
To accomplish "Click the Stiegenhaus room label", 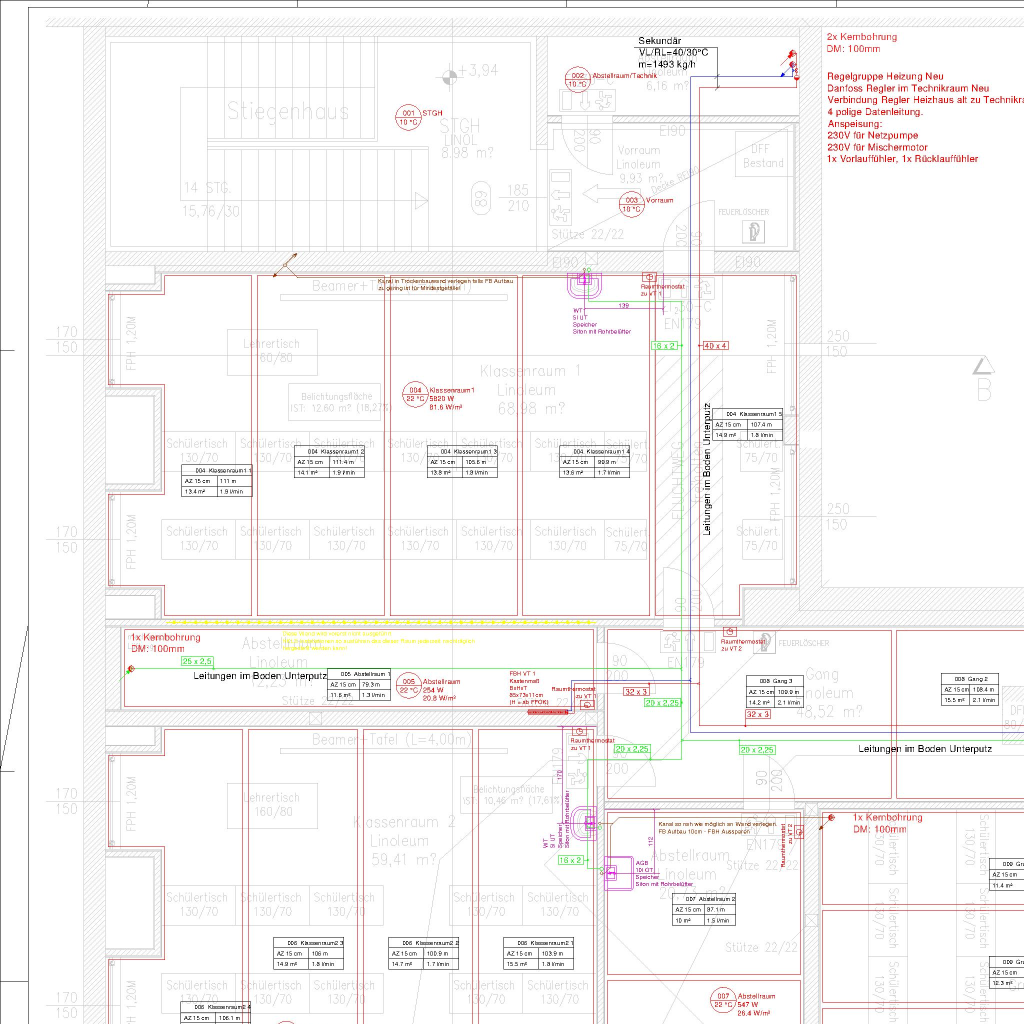I will [x=288, y=111].
